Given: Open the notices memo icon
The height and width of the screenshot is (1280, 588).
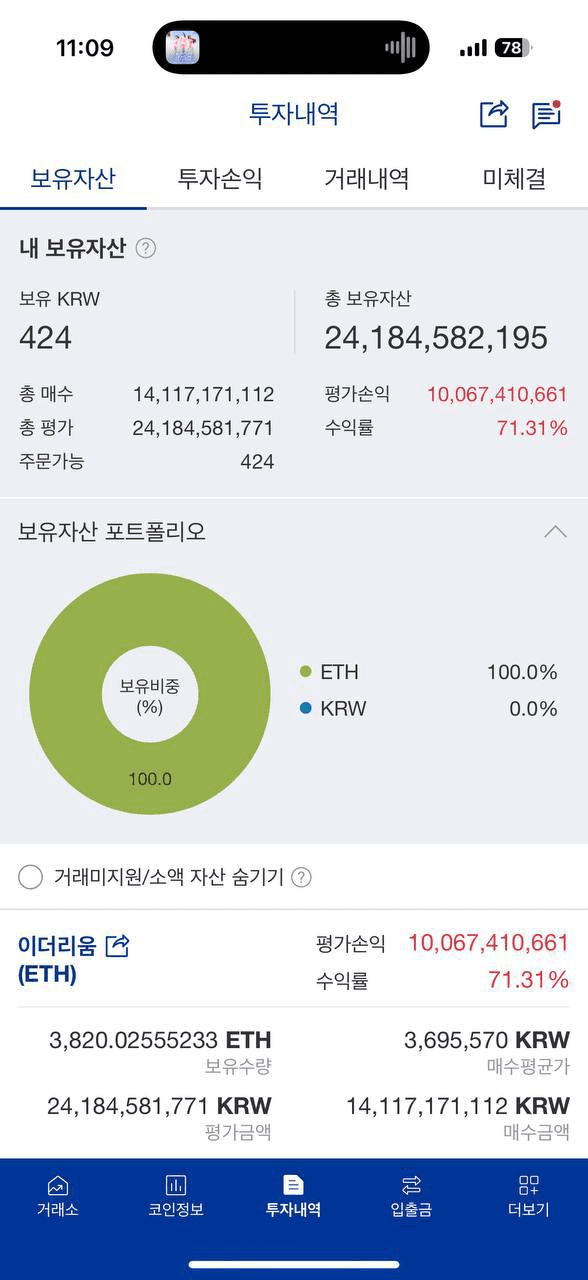Looking at the screenshot, I should [546, 114].
